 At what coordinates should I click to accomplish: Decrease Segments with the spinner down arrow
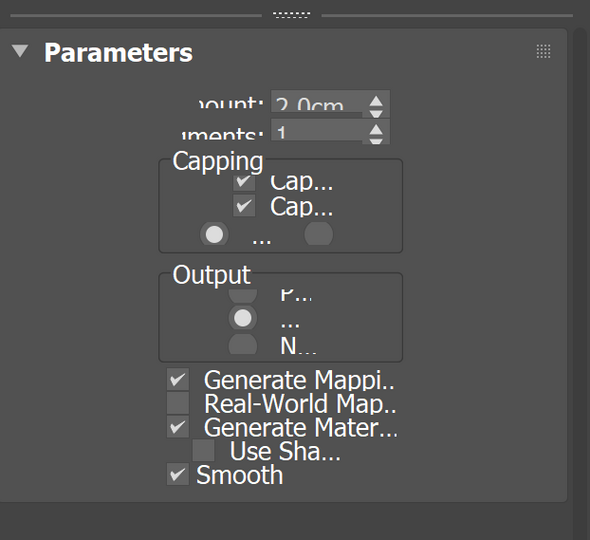(376, 141)
